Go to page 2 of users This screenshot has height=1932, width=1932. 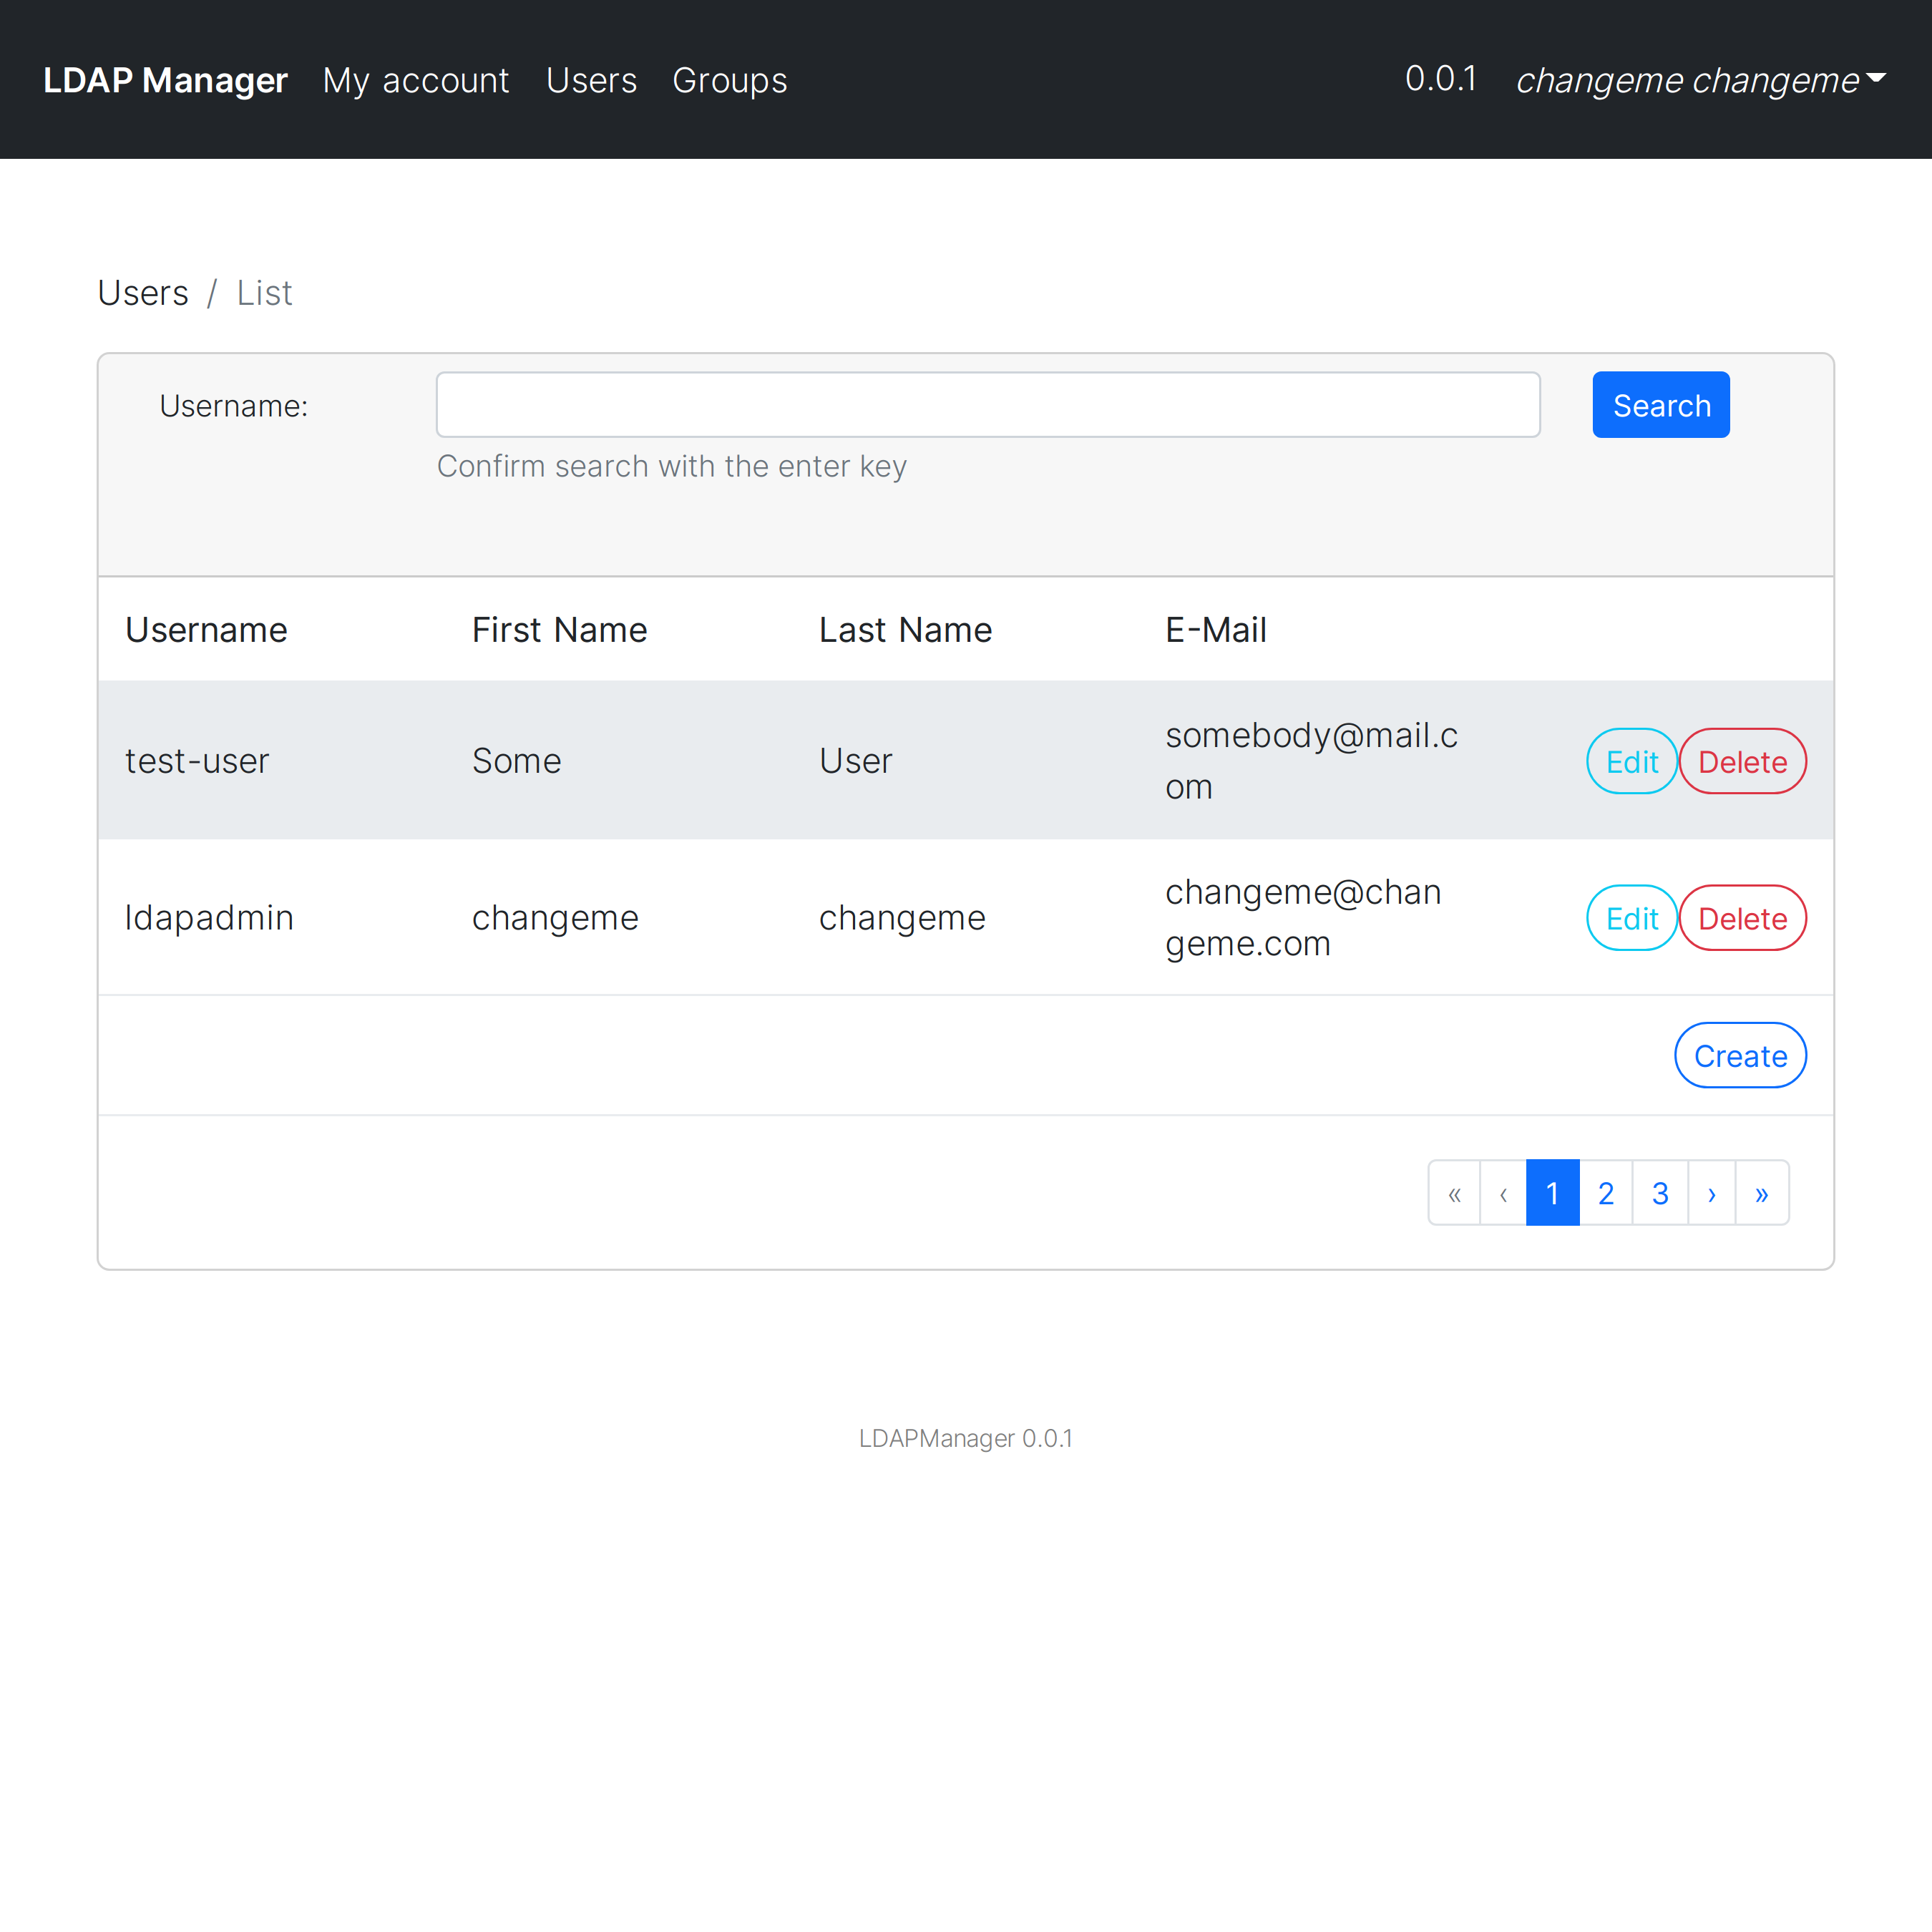coord(1605,1193)
